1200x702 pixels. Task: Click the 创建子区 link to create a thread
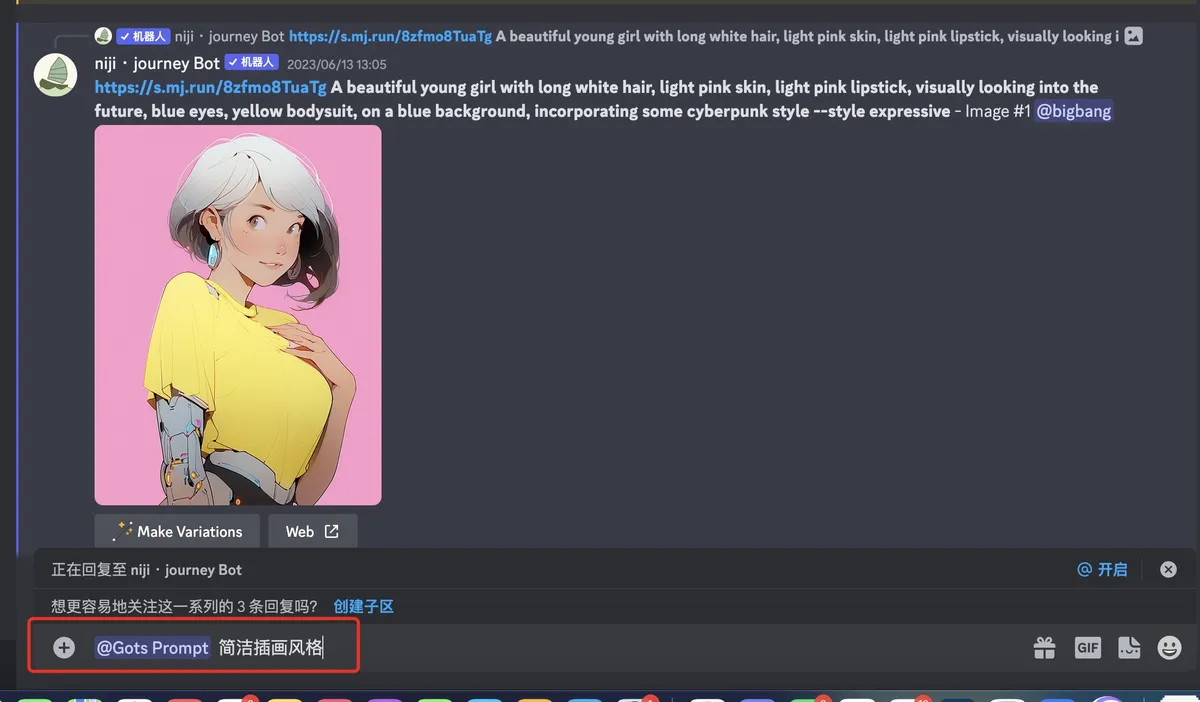[364, 606]
